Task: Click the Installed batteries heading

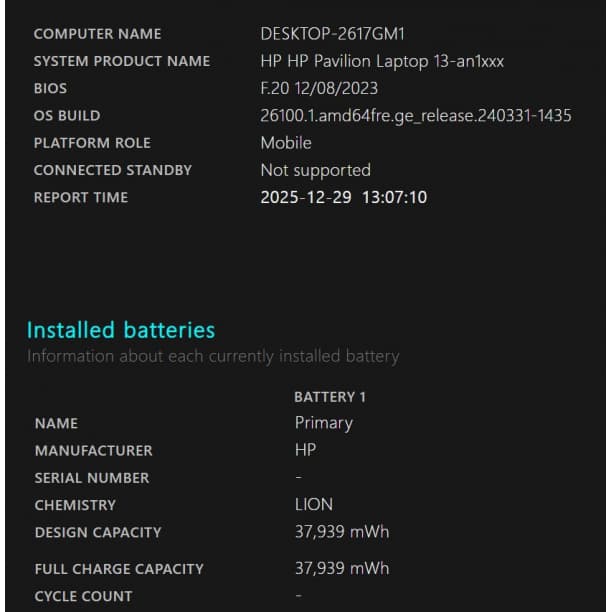Action: (121, 330)
